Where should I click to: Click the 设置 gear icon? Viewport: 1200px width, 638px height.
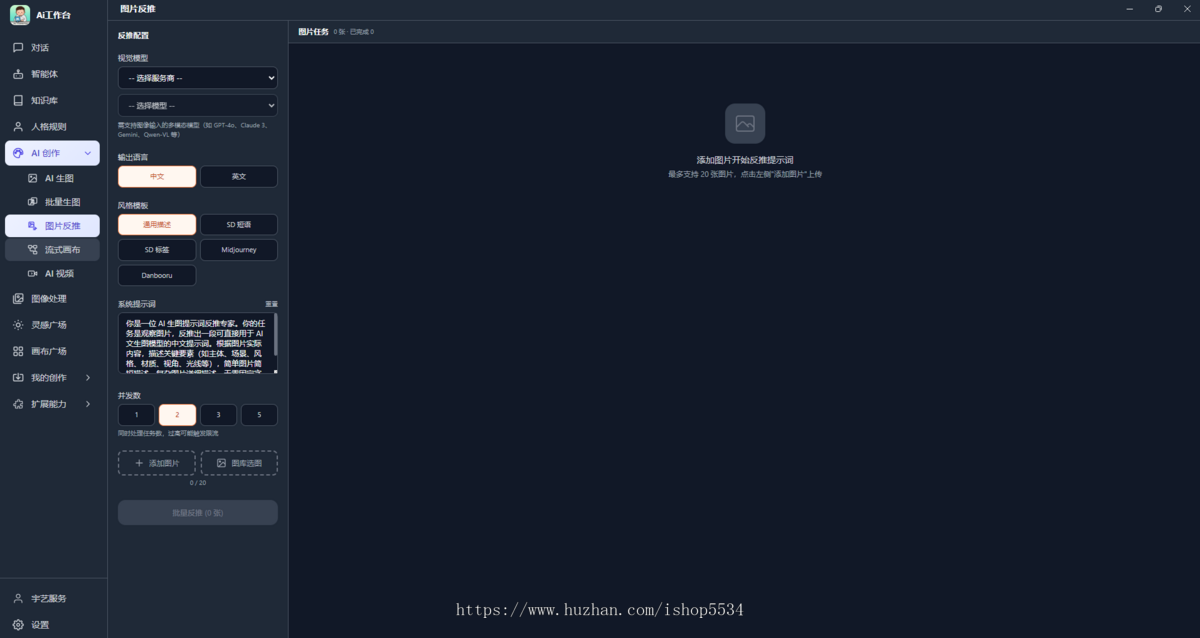click(x=18, y=625)
